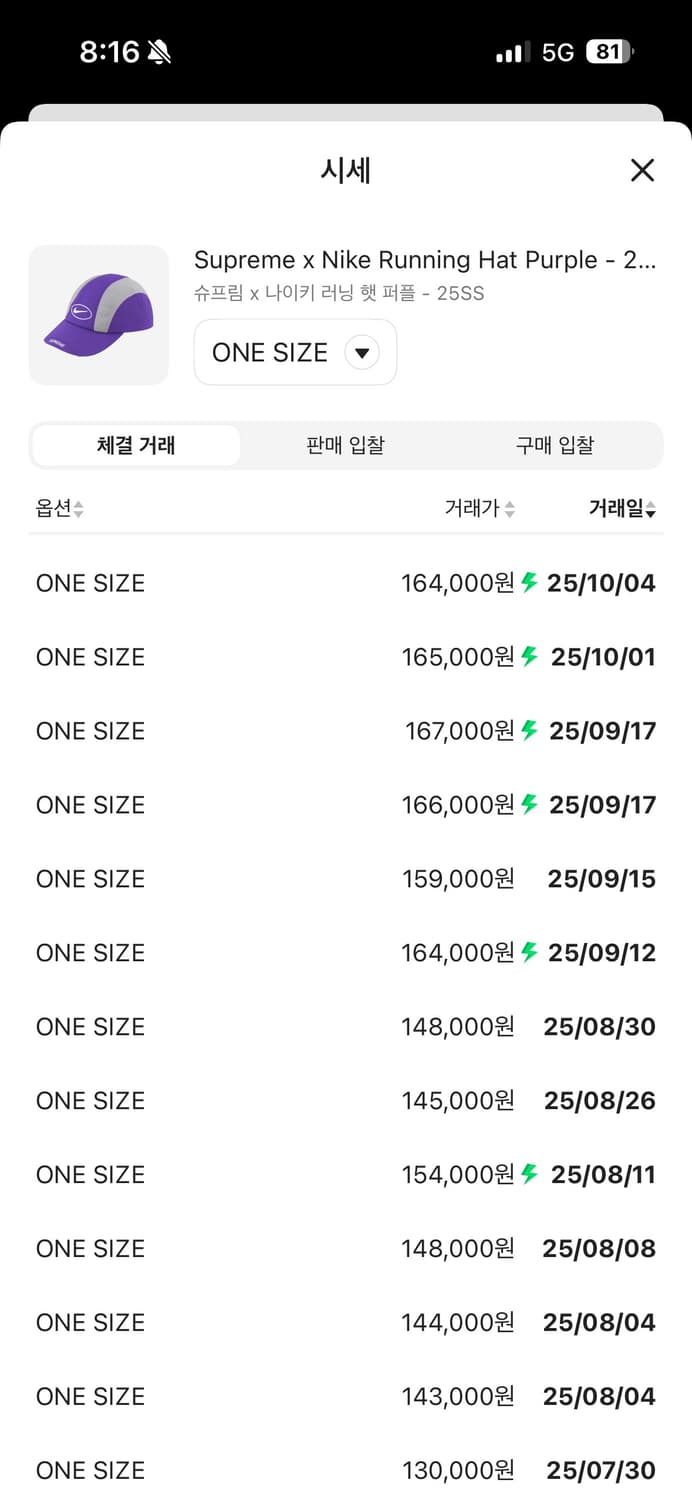The width and height of the screenshot is (692, 1500).
Task: Tap the muted bell status icon
Action: coord(158,52)
